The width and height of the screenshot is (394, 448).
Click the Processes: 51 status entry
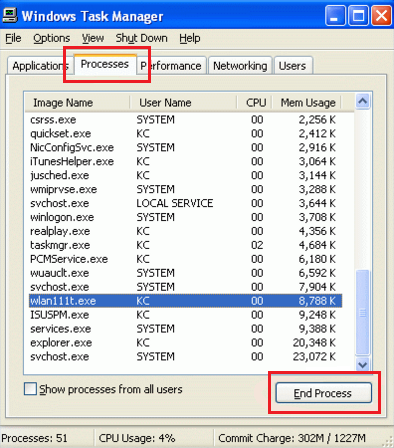[34, 438]
